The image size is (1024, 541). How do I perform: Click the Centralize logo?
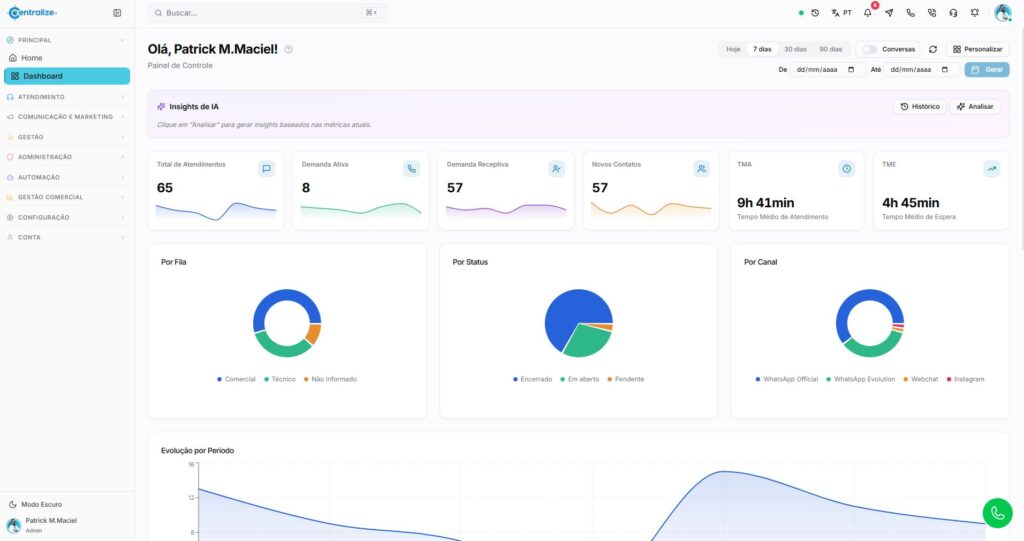[x=32, y=12]
